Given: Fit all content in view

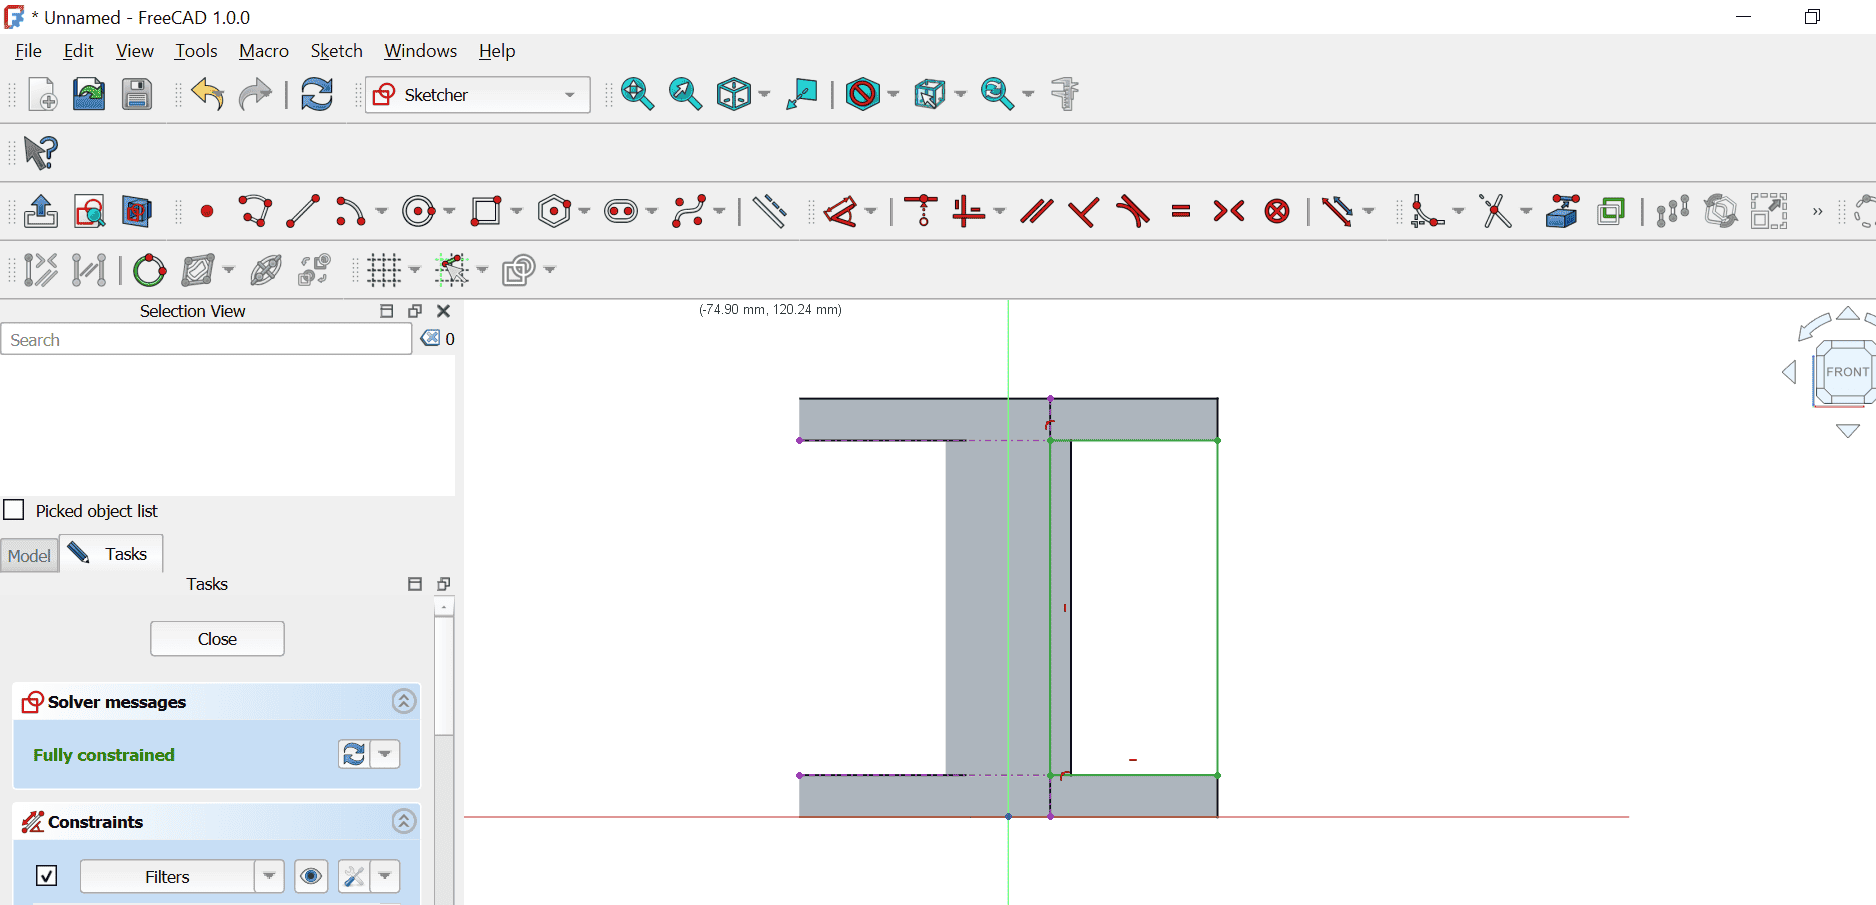Looking at the screenshot, I should coord(637,95).
